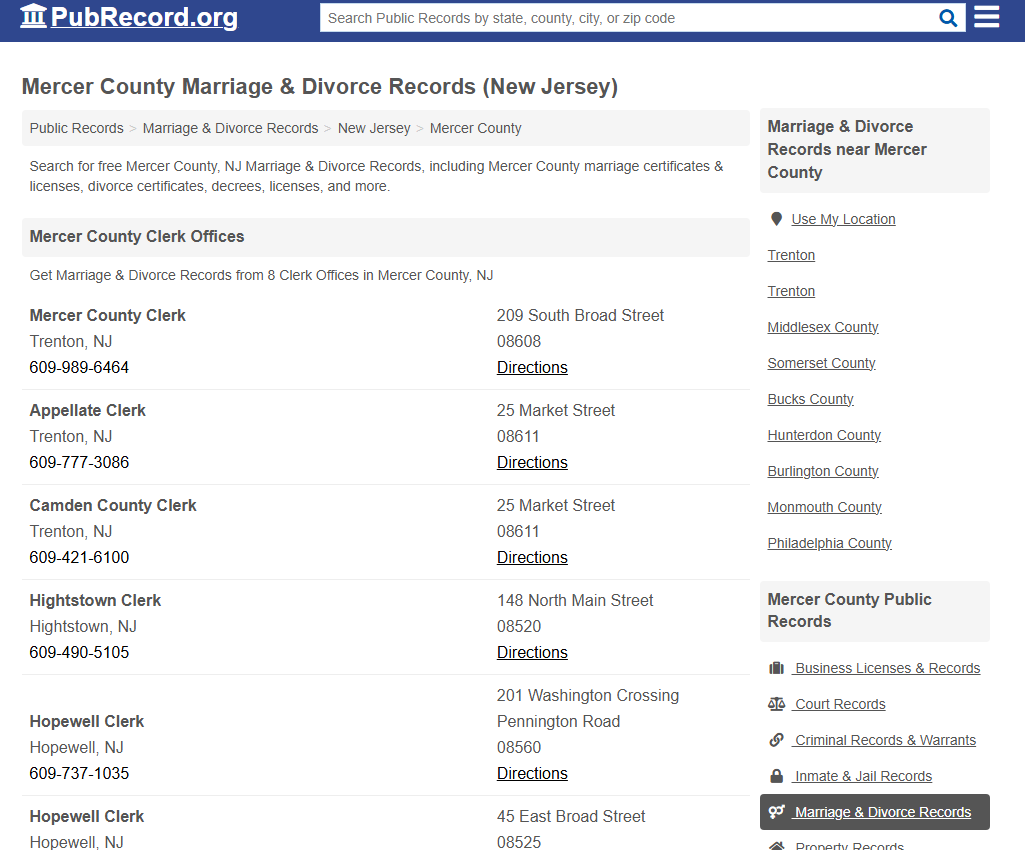This screenshot has height=850, width=1025.
Task: Open the hamburger menu icon
Action: pyautogui.click(x=987, y=17)
